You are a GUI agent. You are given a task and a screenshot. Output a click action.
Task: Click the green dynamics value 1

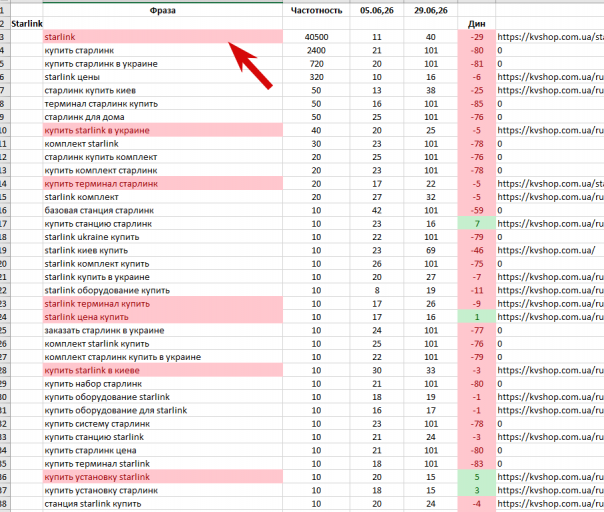click(476, 317)
